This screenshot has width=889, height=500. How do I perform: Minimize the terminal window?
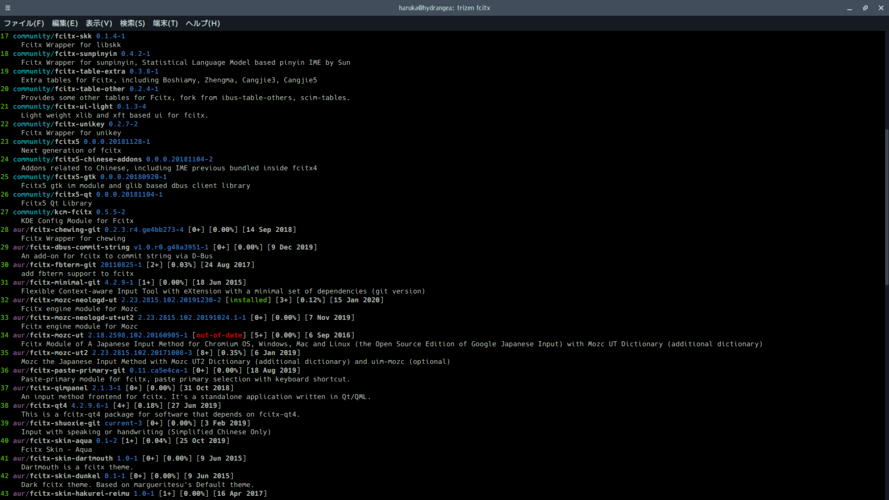click(849, 8)
